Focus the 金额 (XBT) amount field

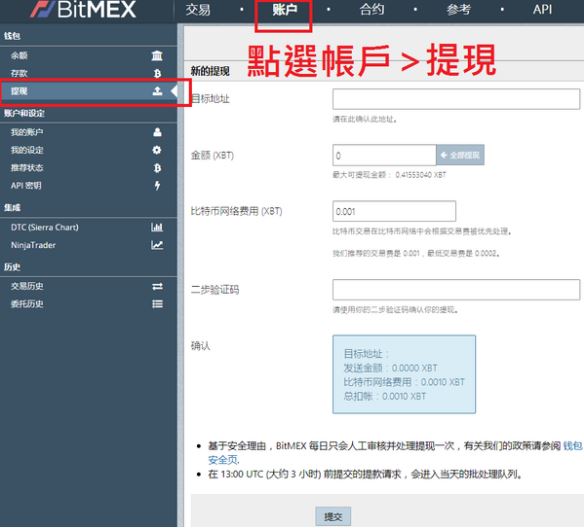[384, 155]
